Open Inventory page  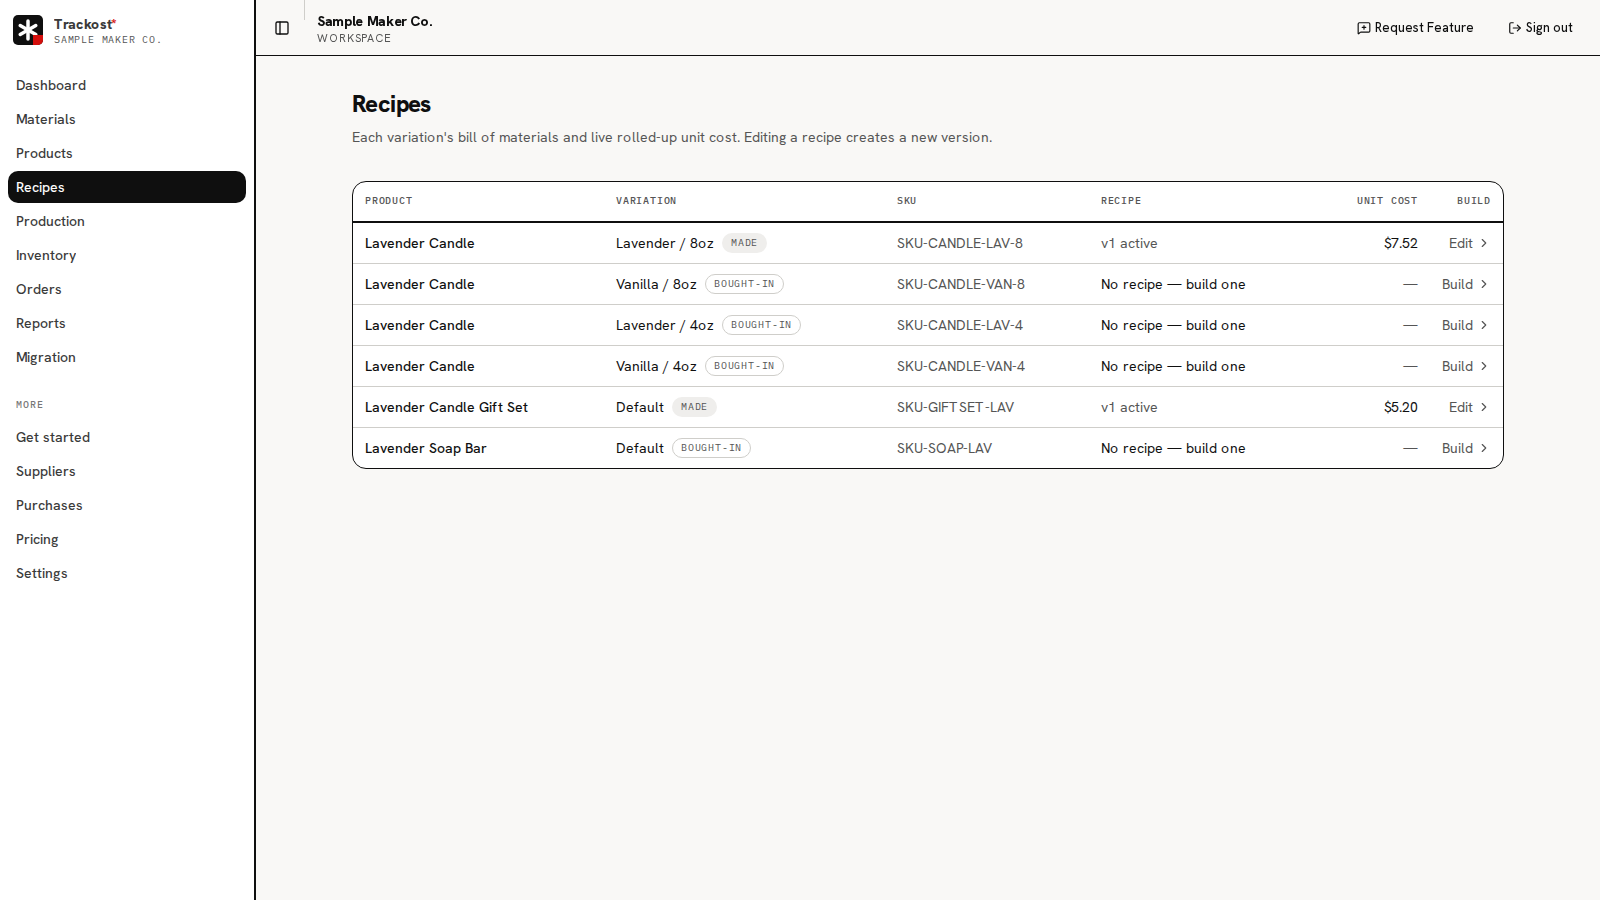point(127,255)
